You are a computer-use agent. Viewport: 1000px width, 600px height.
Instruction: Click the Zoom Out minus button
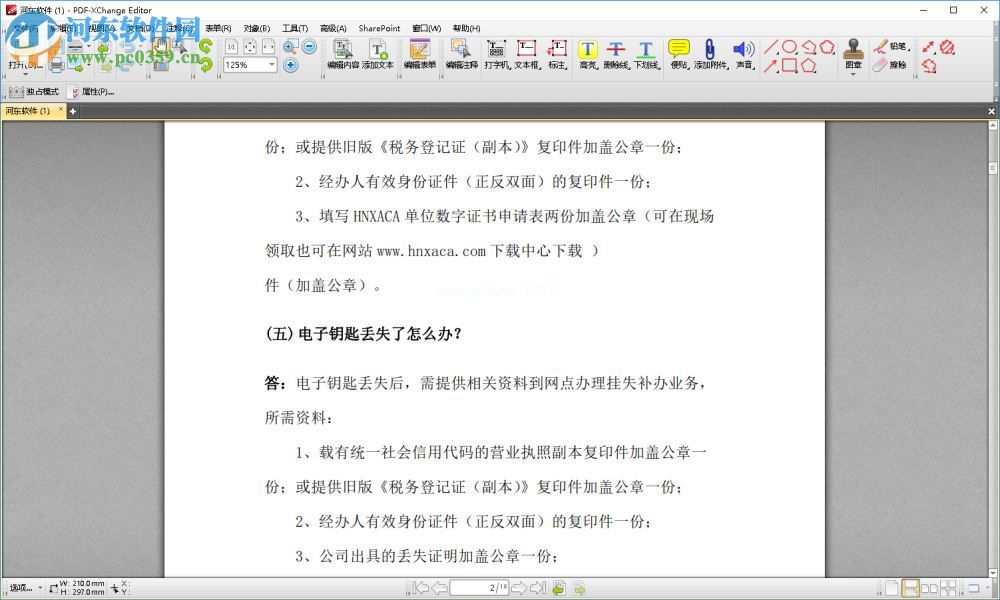click(x=309, y=47)
